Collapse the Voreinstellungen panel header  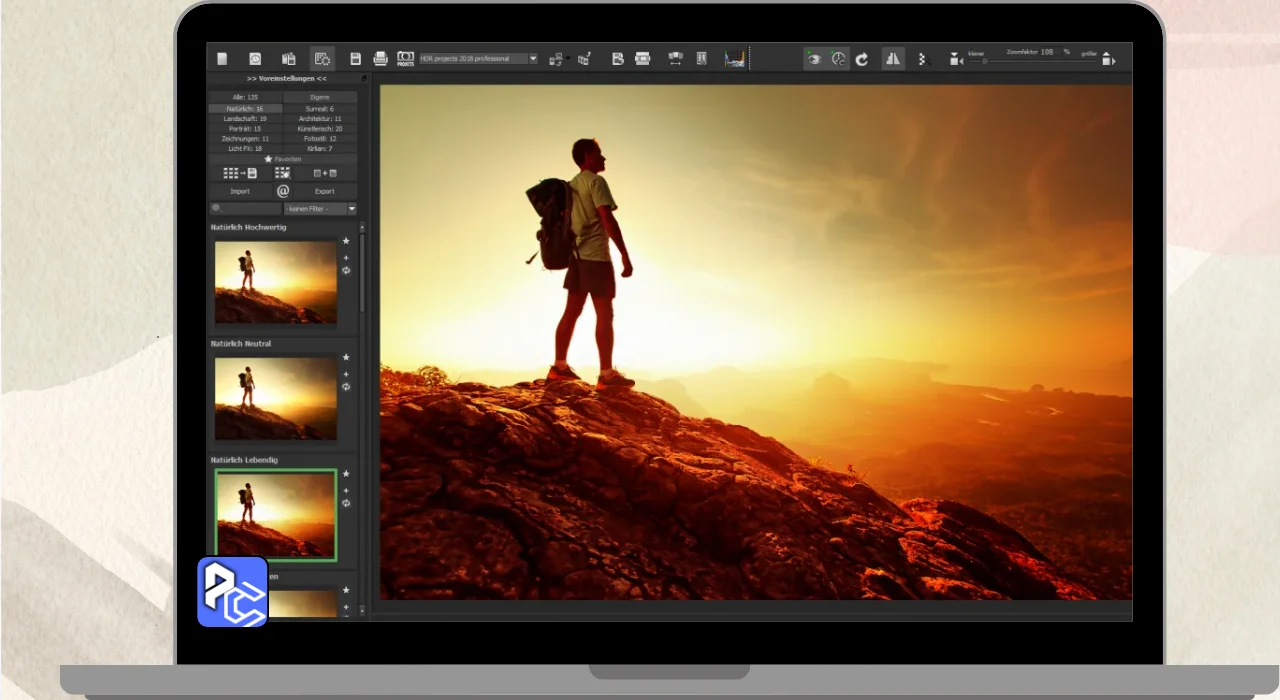287,78
